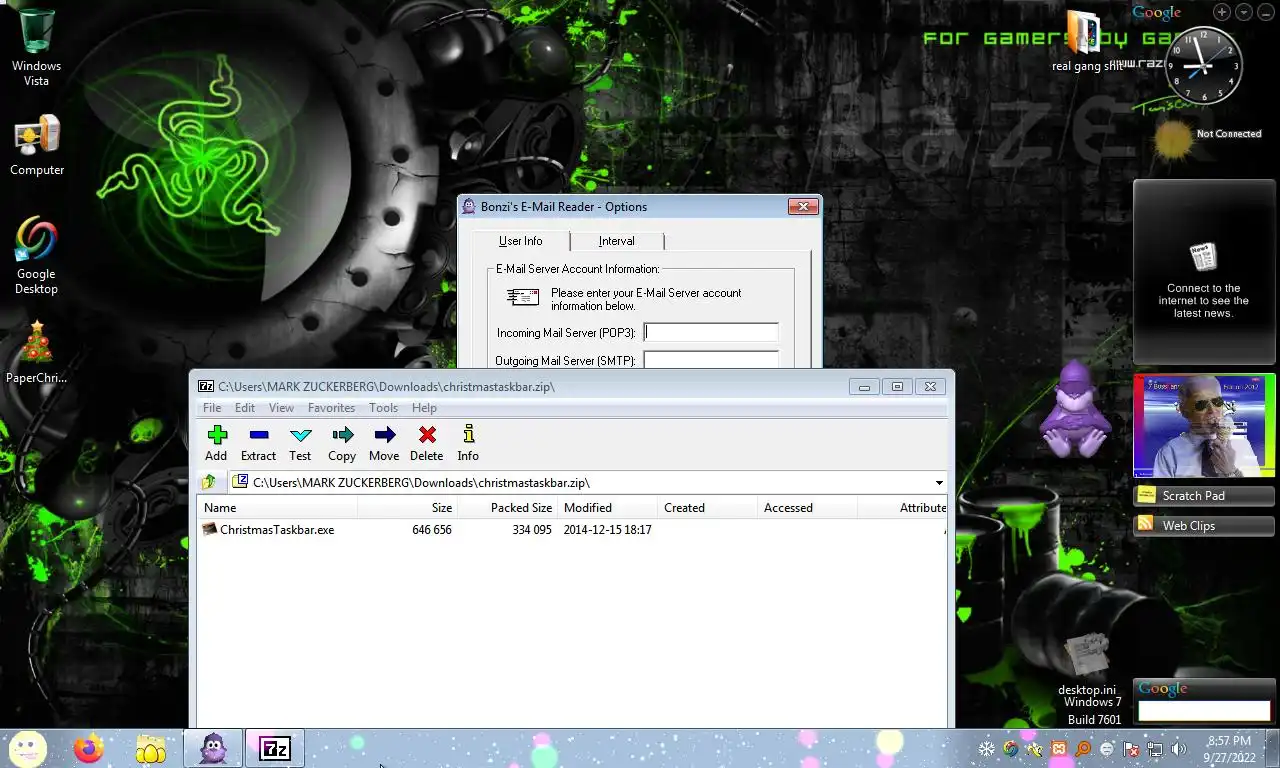Open the Help menu in 7-Zip
The image size is (1280, 768).
424,408
